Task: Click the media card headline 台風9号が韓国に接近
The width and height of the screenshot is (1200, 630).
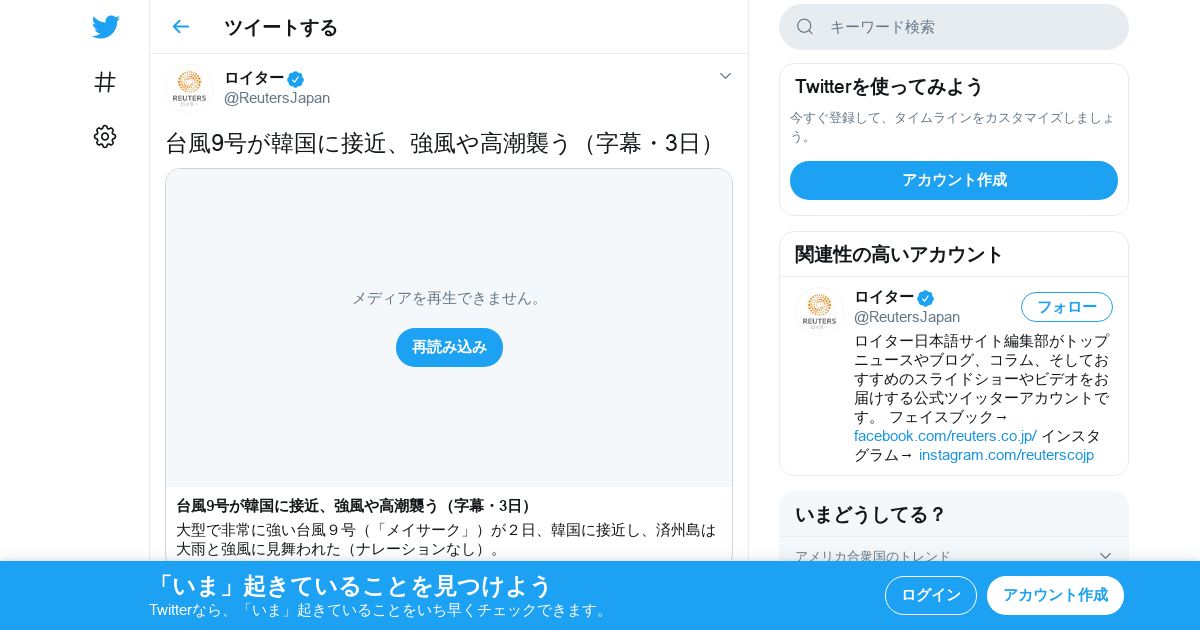Action: pos(356,506)
